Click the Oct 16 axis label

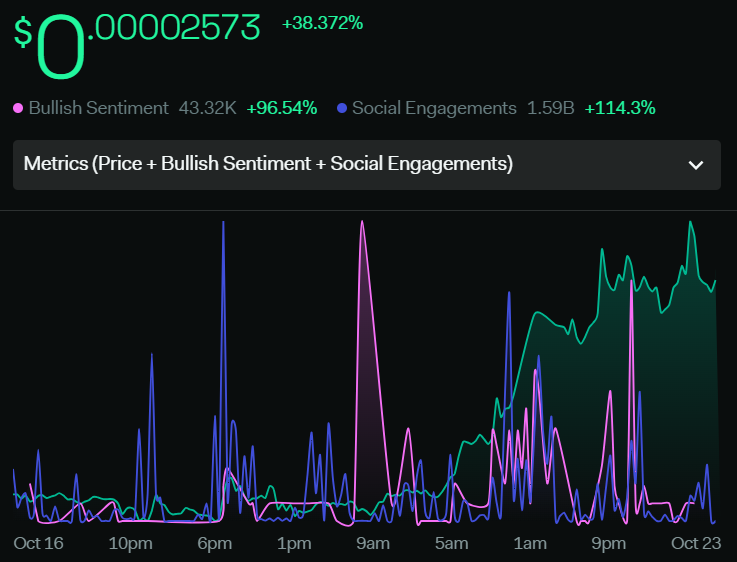pyautogui.click(x=38, y=543)
